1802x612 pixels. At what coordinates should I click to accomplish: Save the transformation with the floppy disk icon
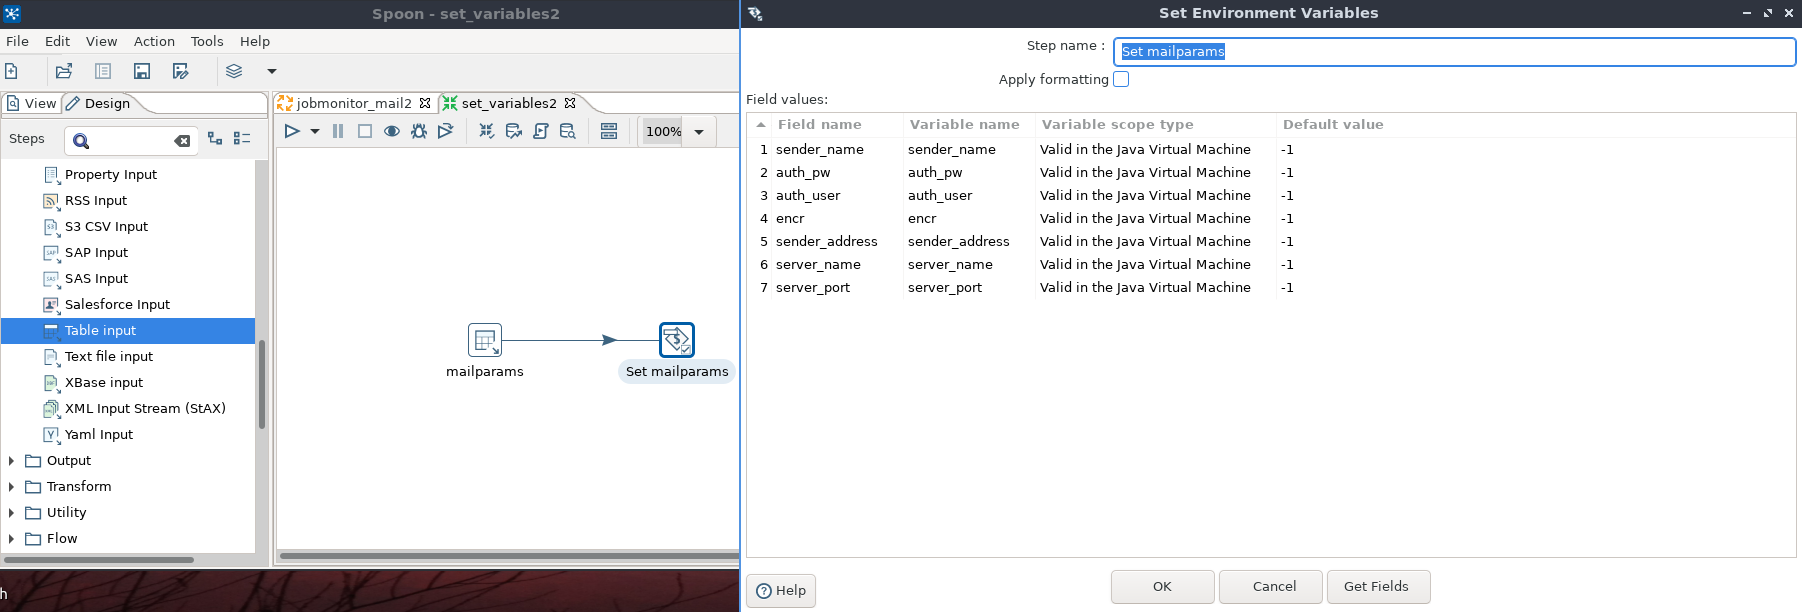[142, 71]
